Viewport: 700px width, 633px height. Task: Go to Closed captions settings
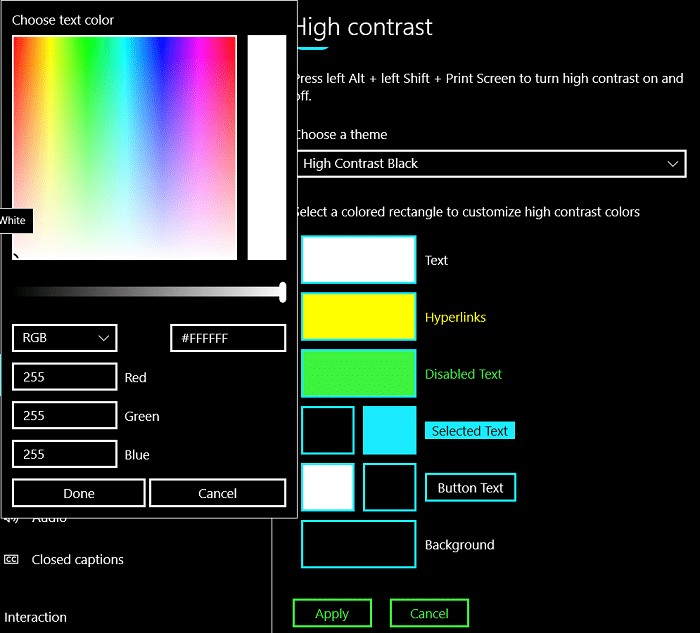77,560
